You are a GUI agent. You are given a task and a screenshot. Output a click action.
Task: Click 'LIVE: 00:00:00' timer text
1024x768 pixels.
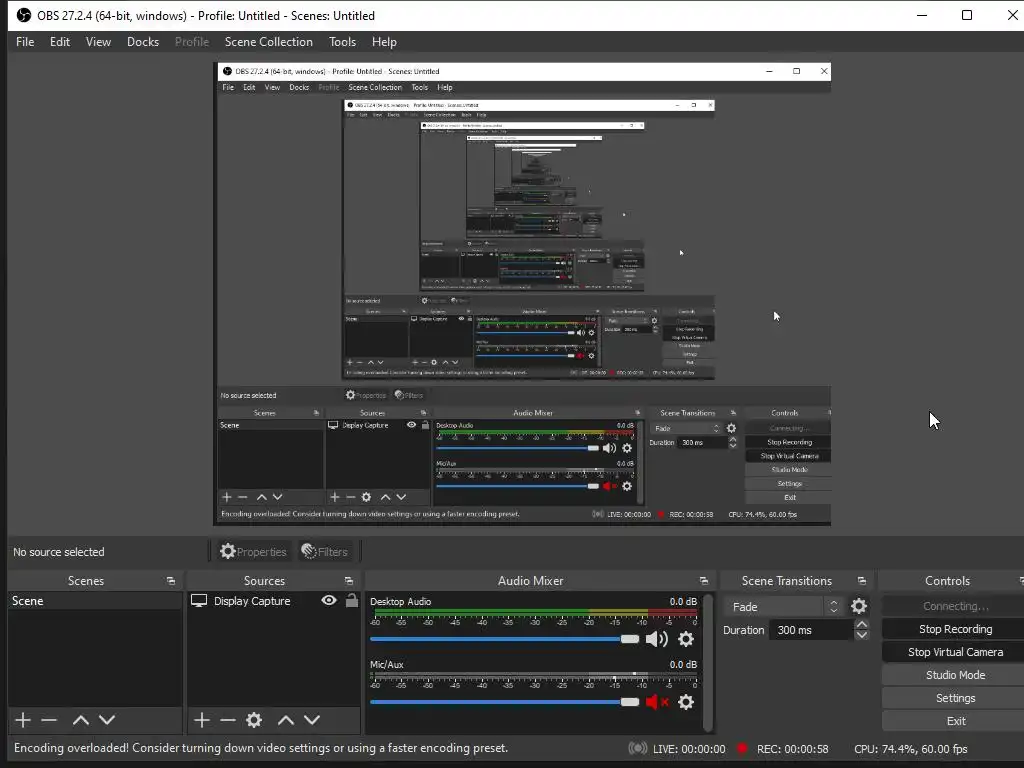tap(689, 749)
